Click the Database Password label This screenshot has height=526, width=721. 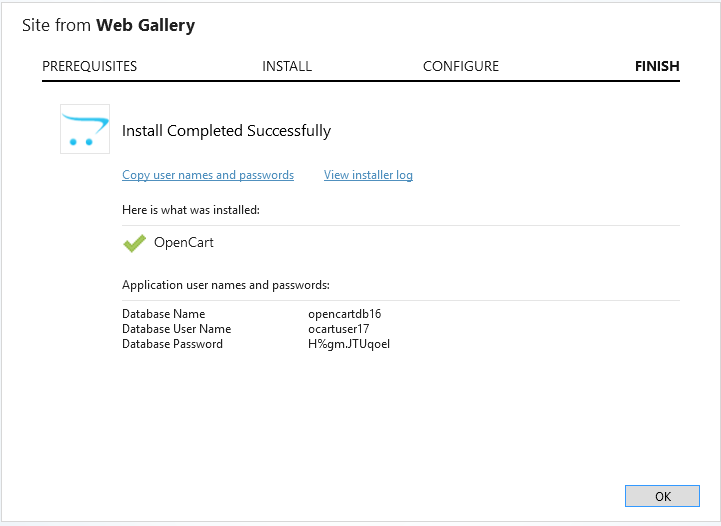(x=172, y=344)
